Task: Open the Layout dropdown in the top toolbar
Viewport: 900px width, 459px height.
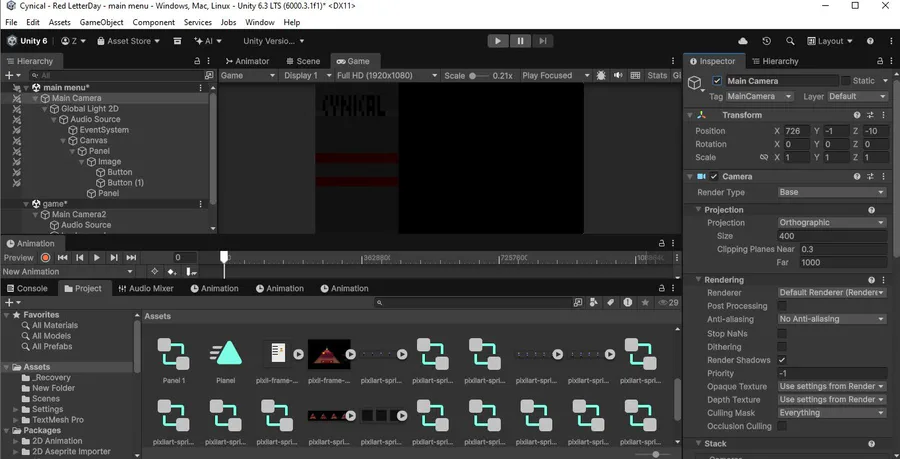Action: 830,41
